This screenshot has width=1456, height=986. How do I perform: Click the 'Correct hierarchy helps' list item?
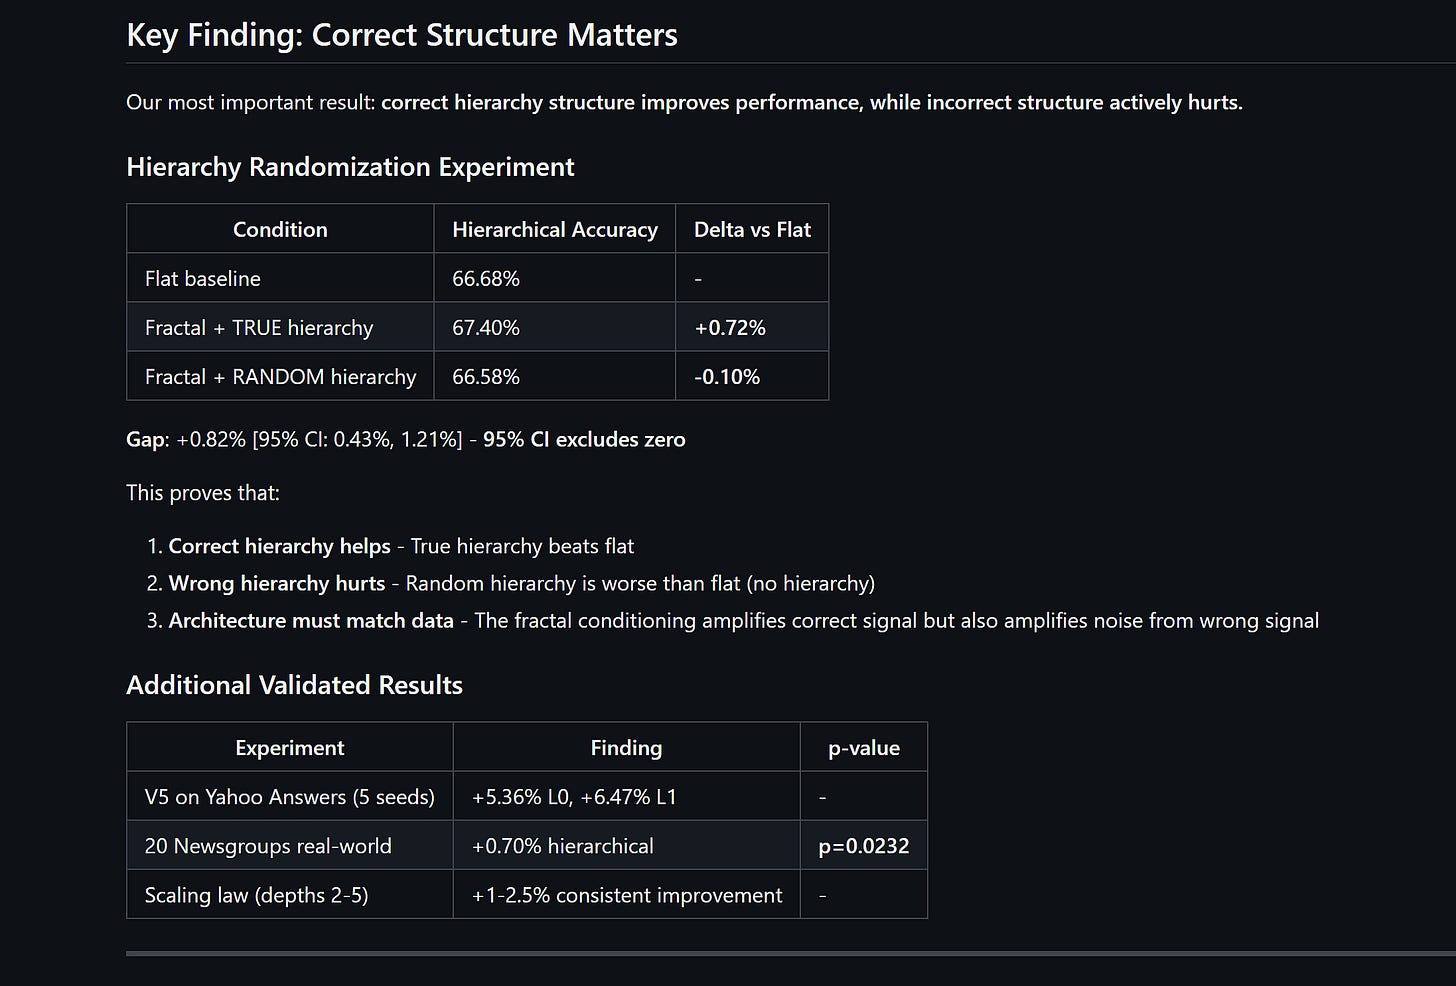279,546
